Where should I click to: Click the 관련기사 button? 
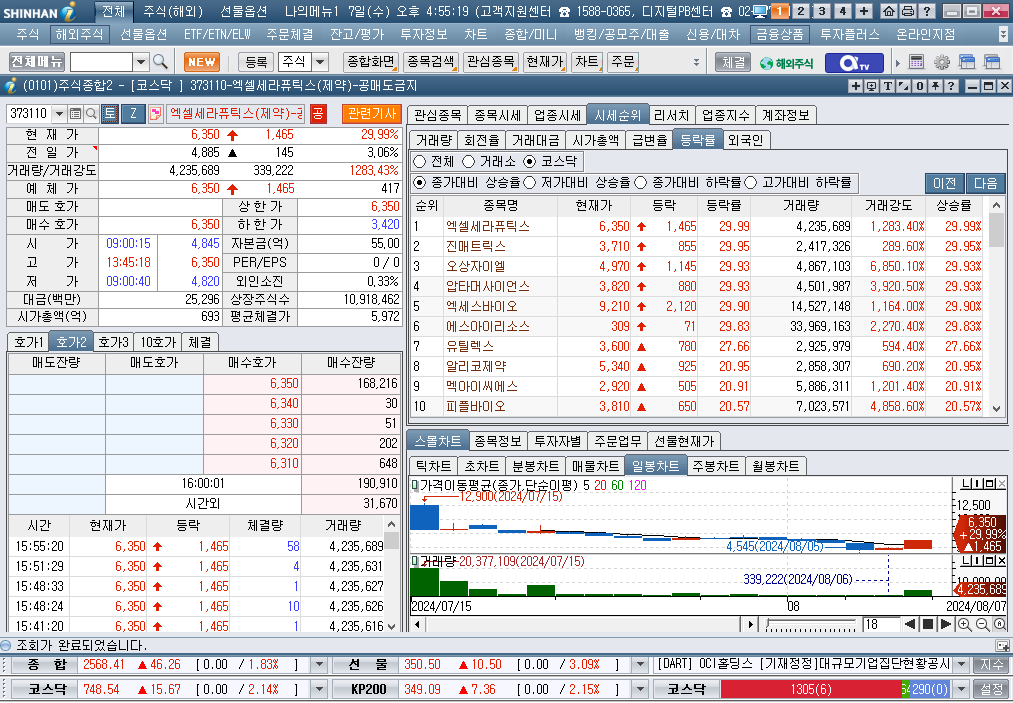371,114
